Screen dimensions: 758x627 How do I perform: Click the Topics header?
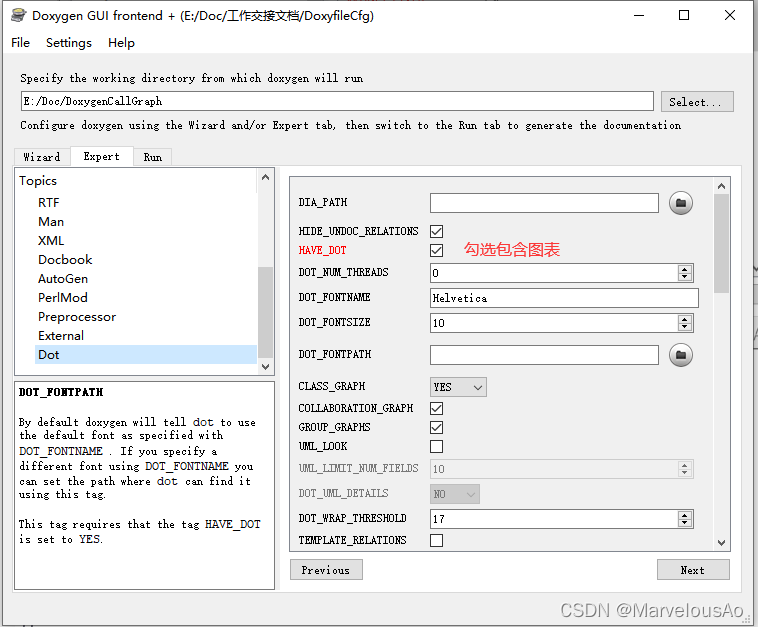(38, 181)
